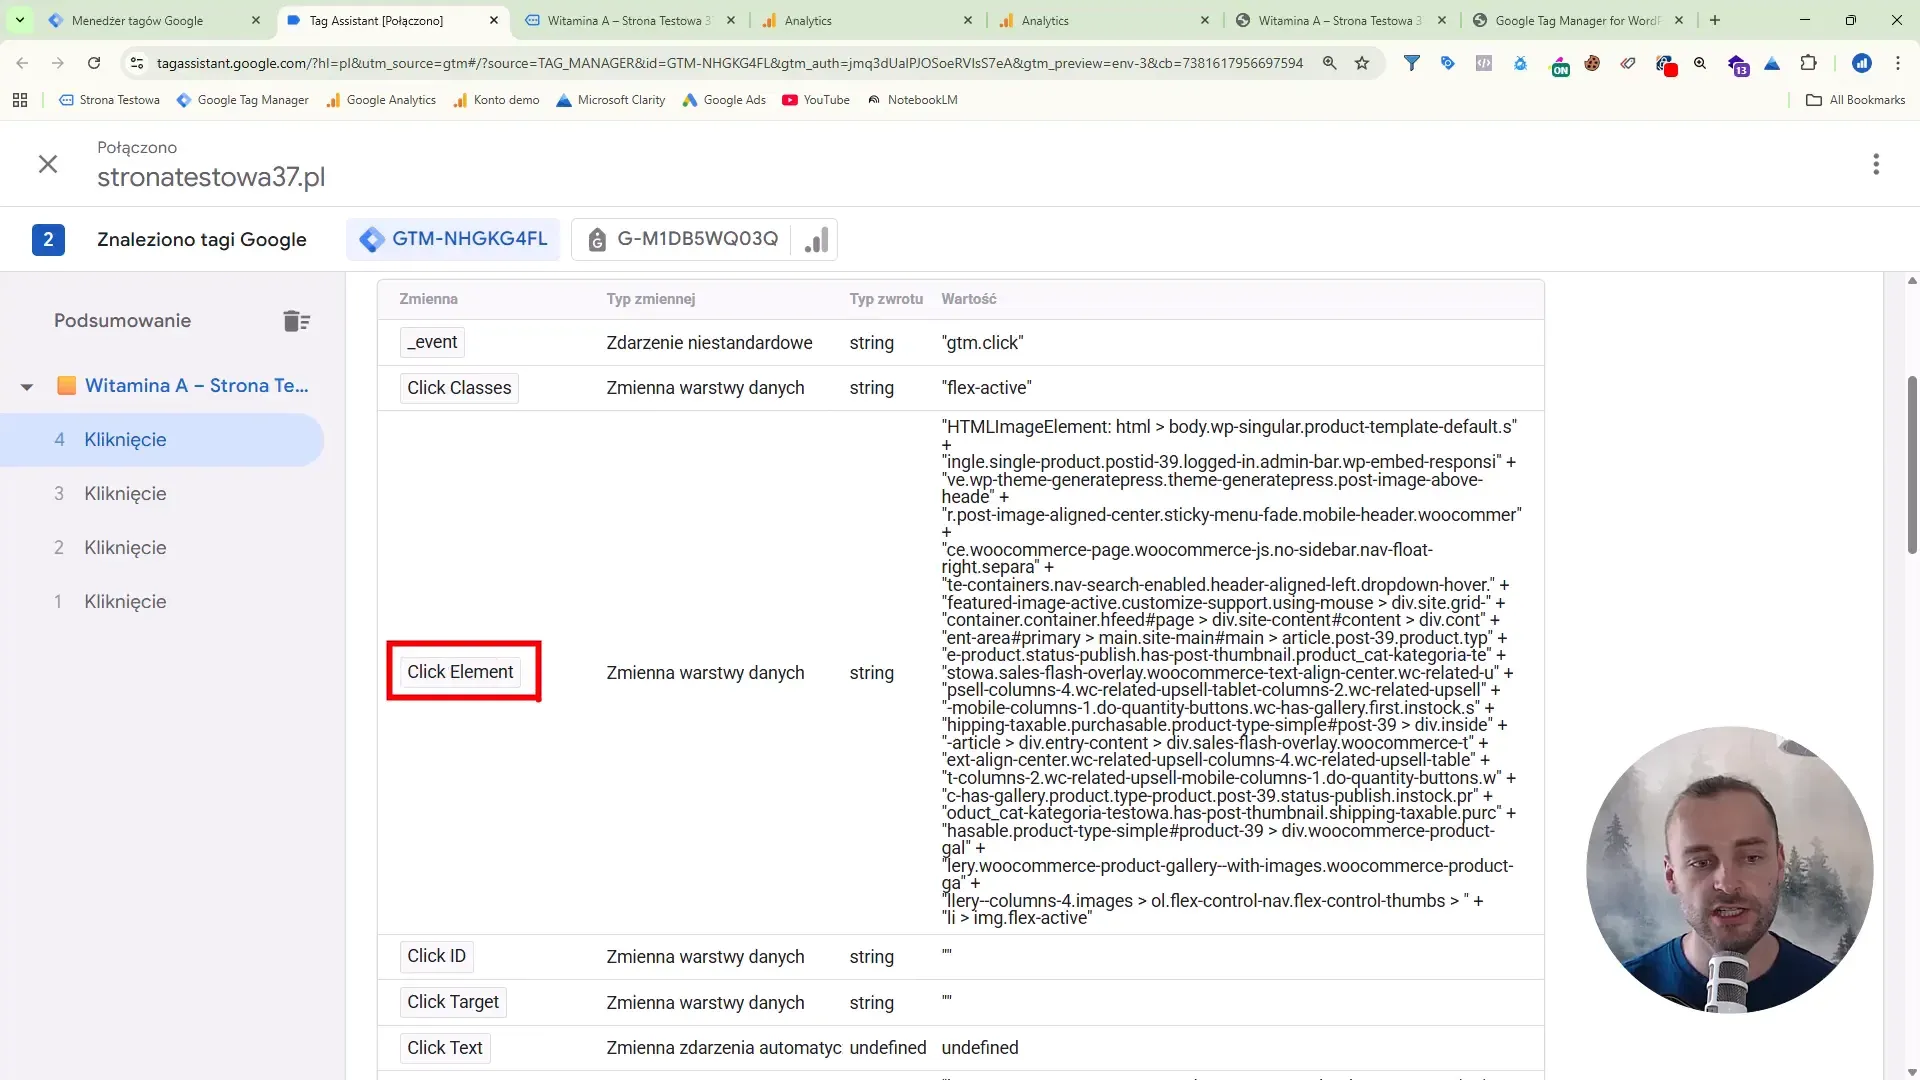Open the cookie extension icon
This screenshot has height=1080, width=1920.
(x=1592, y=63)
